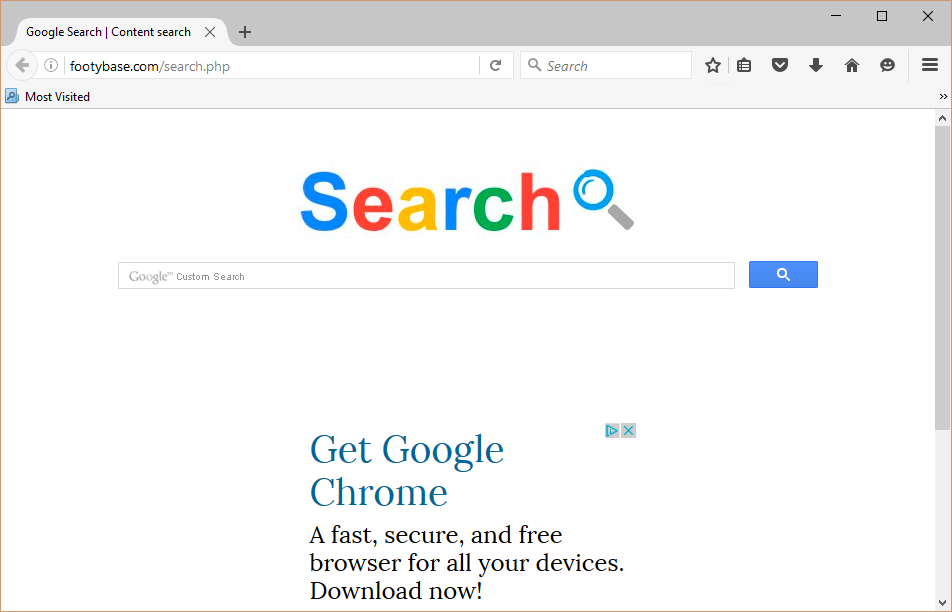Open the downloads arrow panel
Screen dimensions: 952x612
[816, 66]
